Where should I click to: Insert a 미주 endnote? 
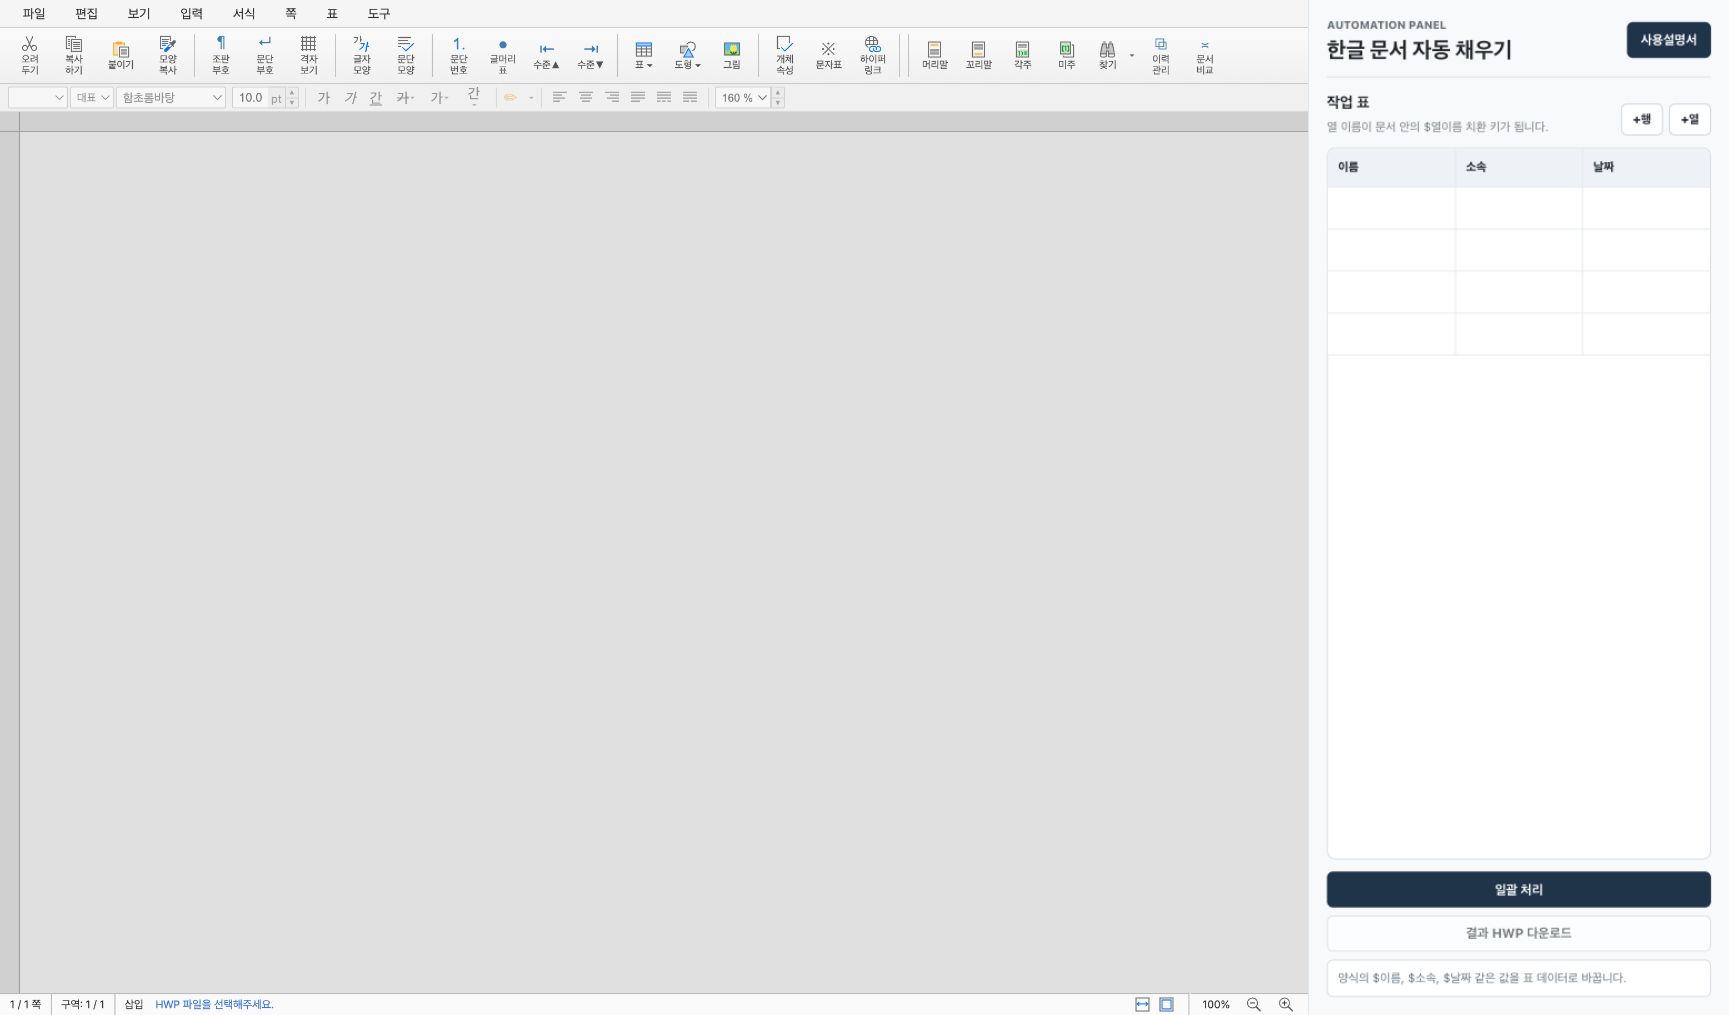[x=1067, y=54]
